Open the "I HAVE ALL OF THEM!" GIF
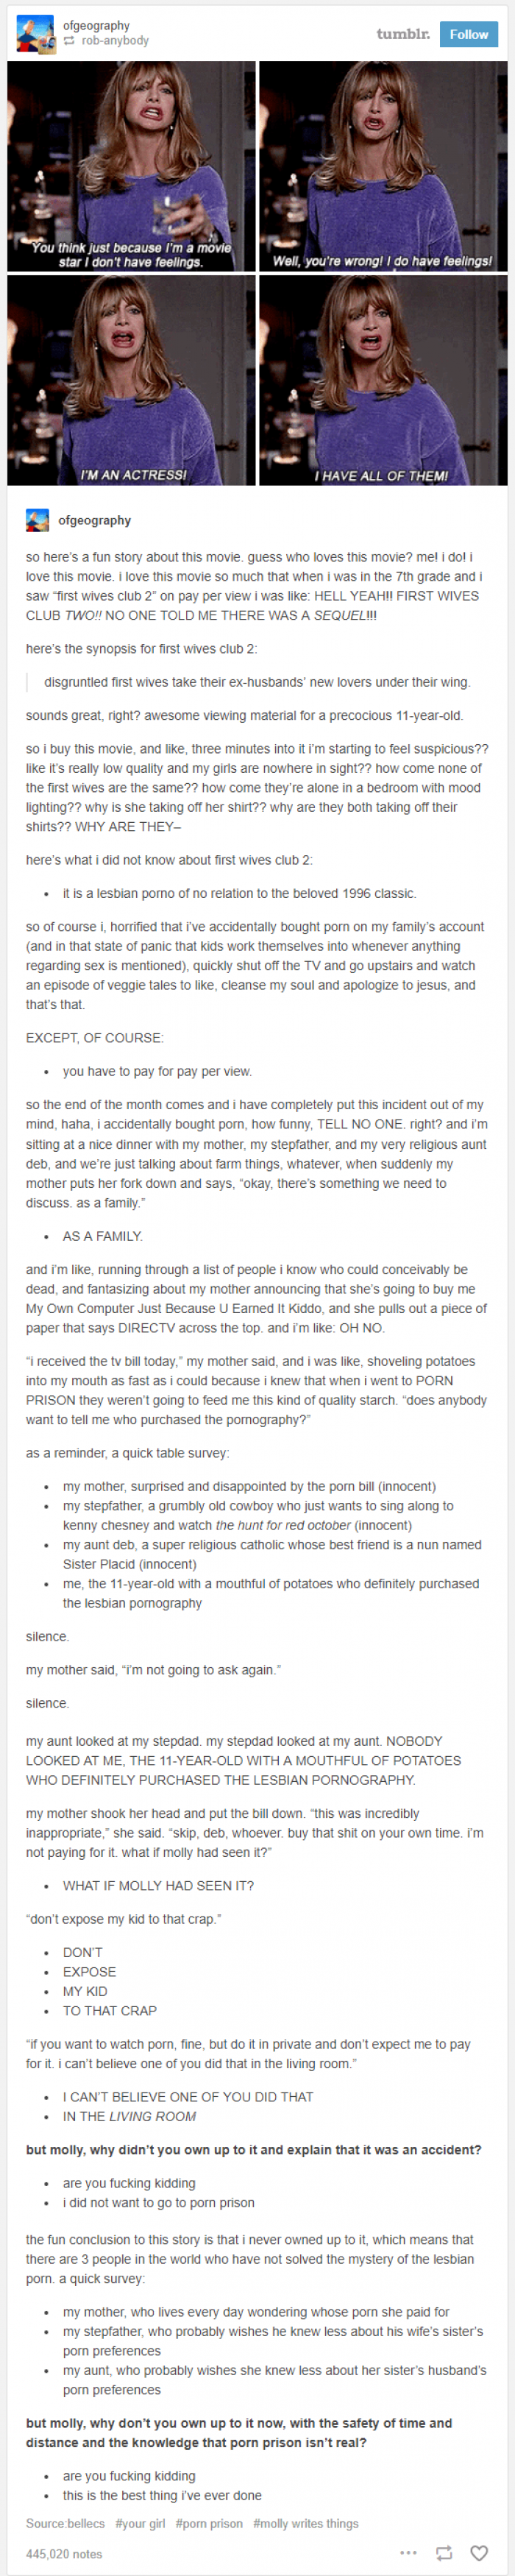The image size is (515, 2576). [x=383, y=380]
